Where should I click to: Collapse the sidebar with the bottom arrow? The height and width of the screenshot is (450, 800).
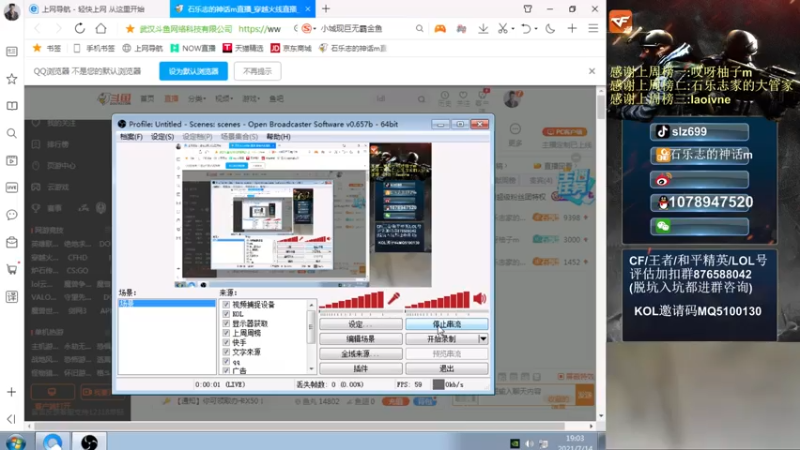click(11, 419)
